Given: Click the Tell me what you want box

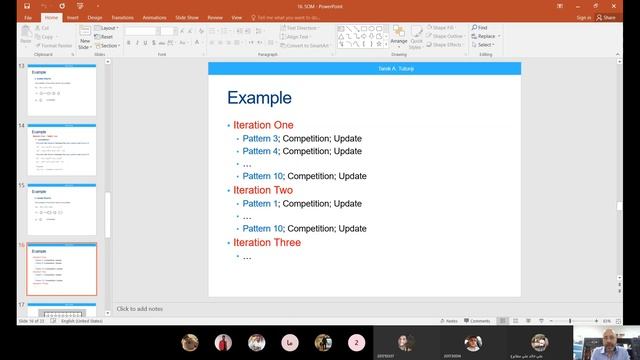Looking at the screenshot, I should point(286,18).
